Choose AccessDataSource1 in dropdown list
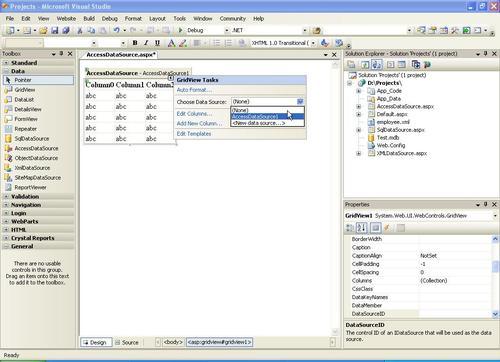 coord(267,116)
